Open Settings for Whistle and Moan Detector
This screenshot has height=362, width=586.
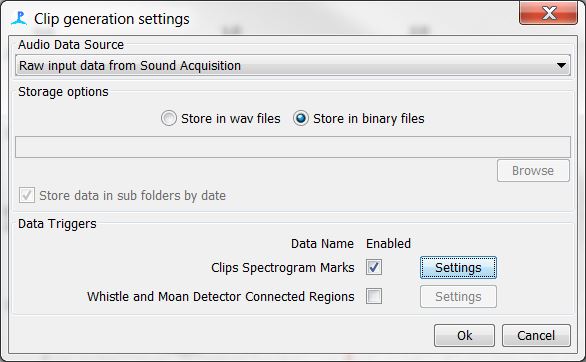[458, 297]
